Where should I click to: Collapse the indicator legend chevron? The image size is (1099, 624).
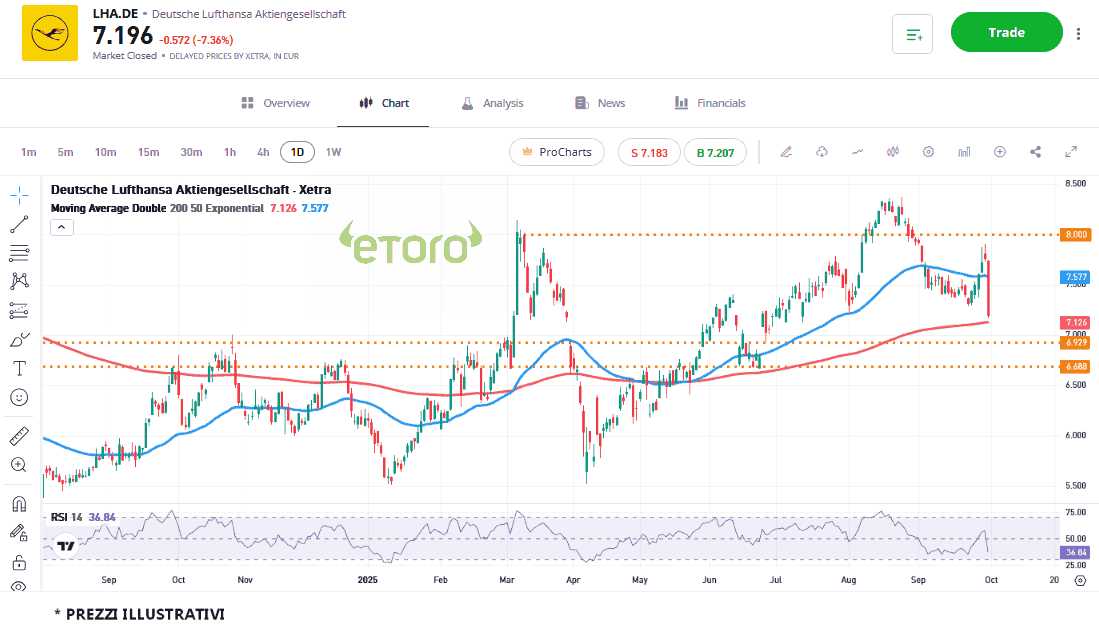tap(61, 227)
